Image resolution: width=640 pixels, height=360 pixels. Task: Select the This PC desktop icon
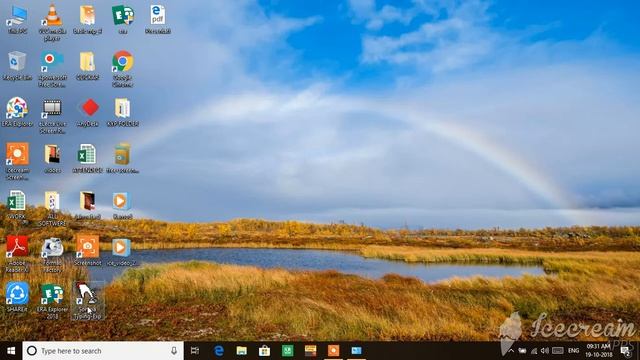click(17, 19)
